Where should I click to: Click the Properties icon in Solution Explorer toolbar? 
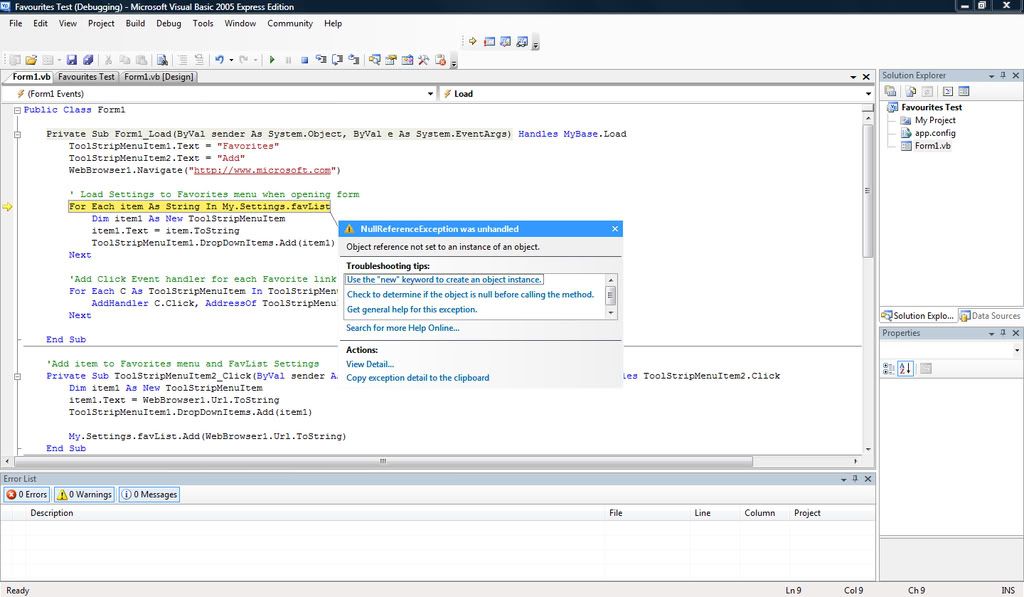(890, 91)
